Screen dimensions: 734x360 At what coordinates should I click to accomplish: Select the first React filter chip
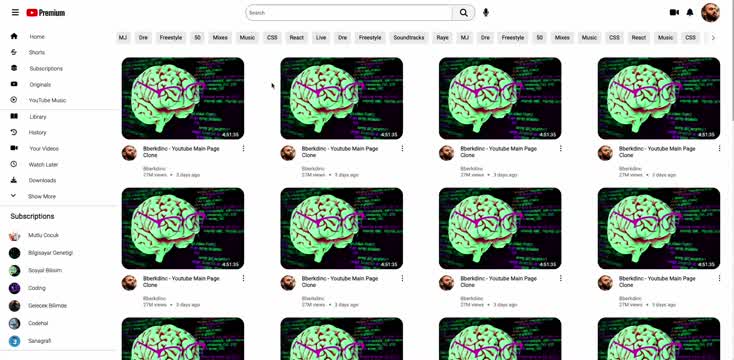point(296,37)
